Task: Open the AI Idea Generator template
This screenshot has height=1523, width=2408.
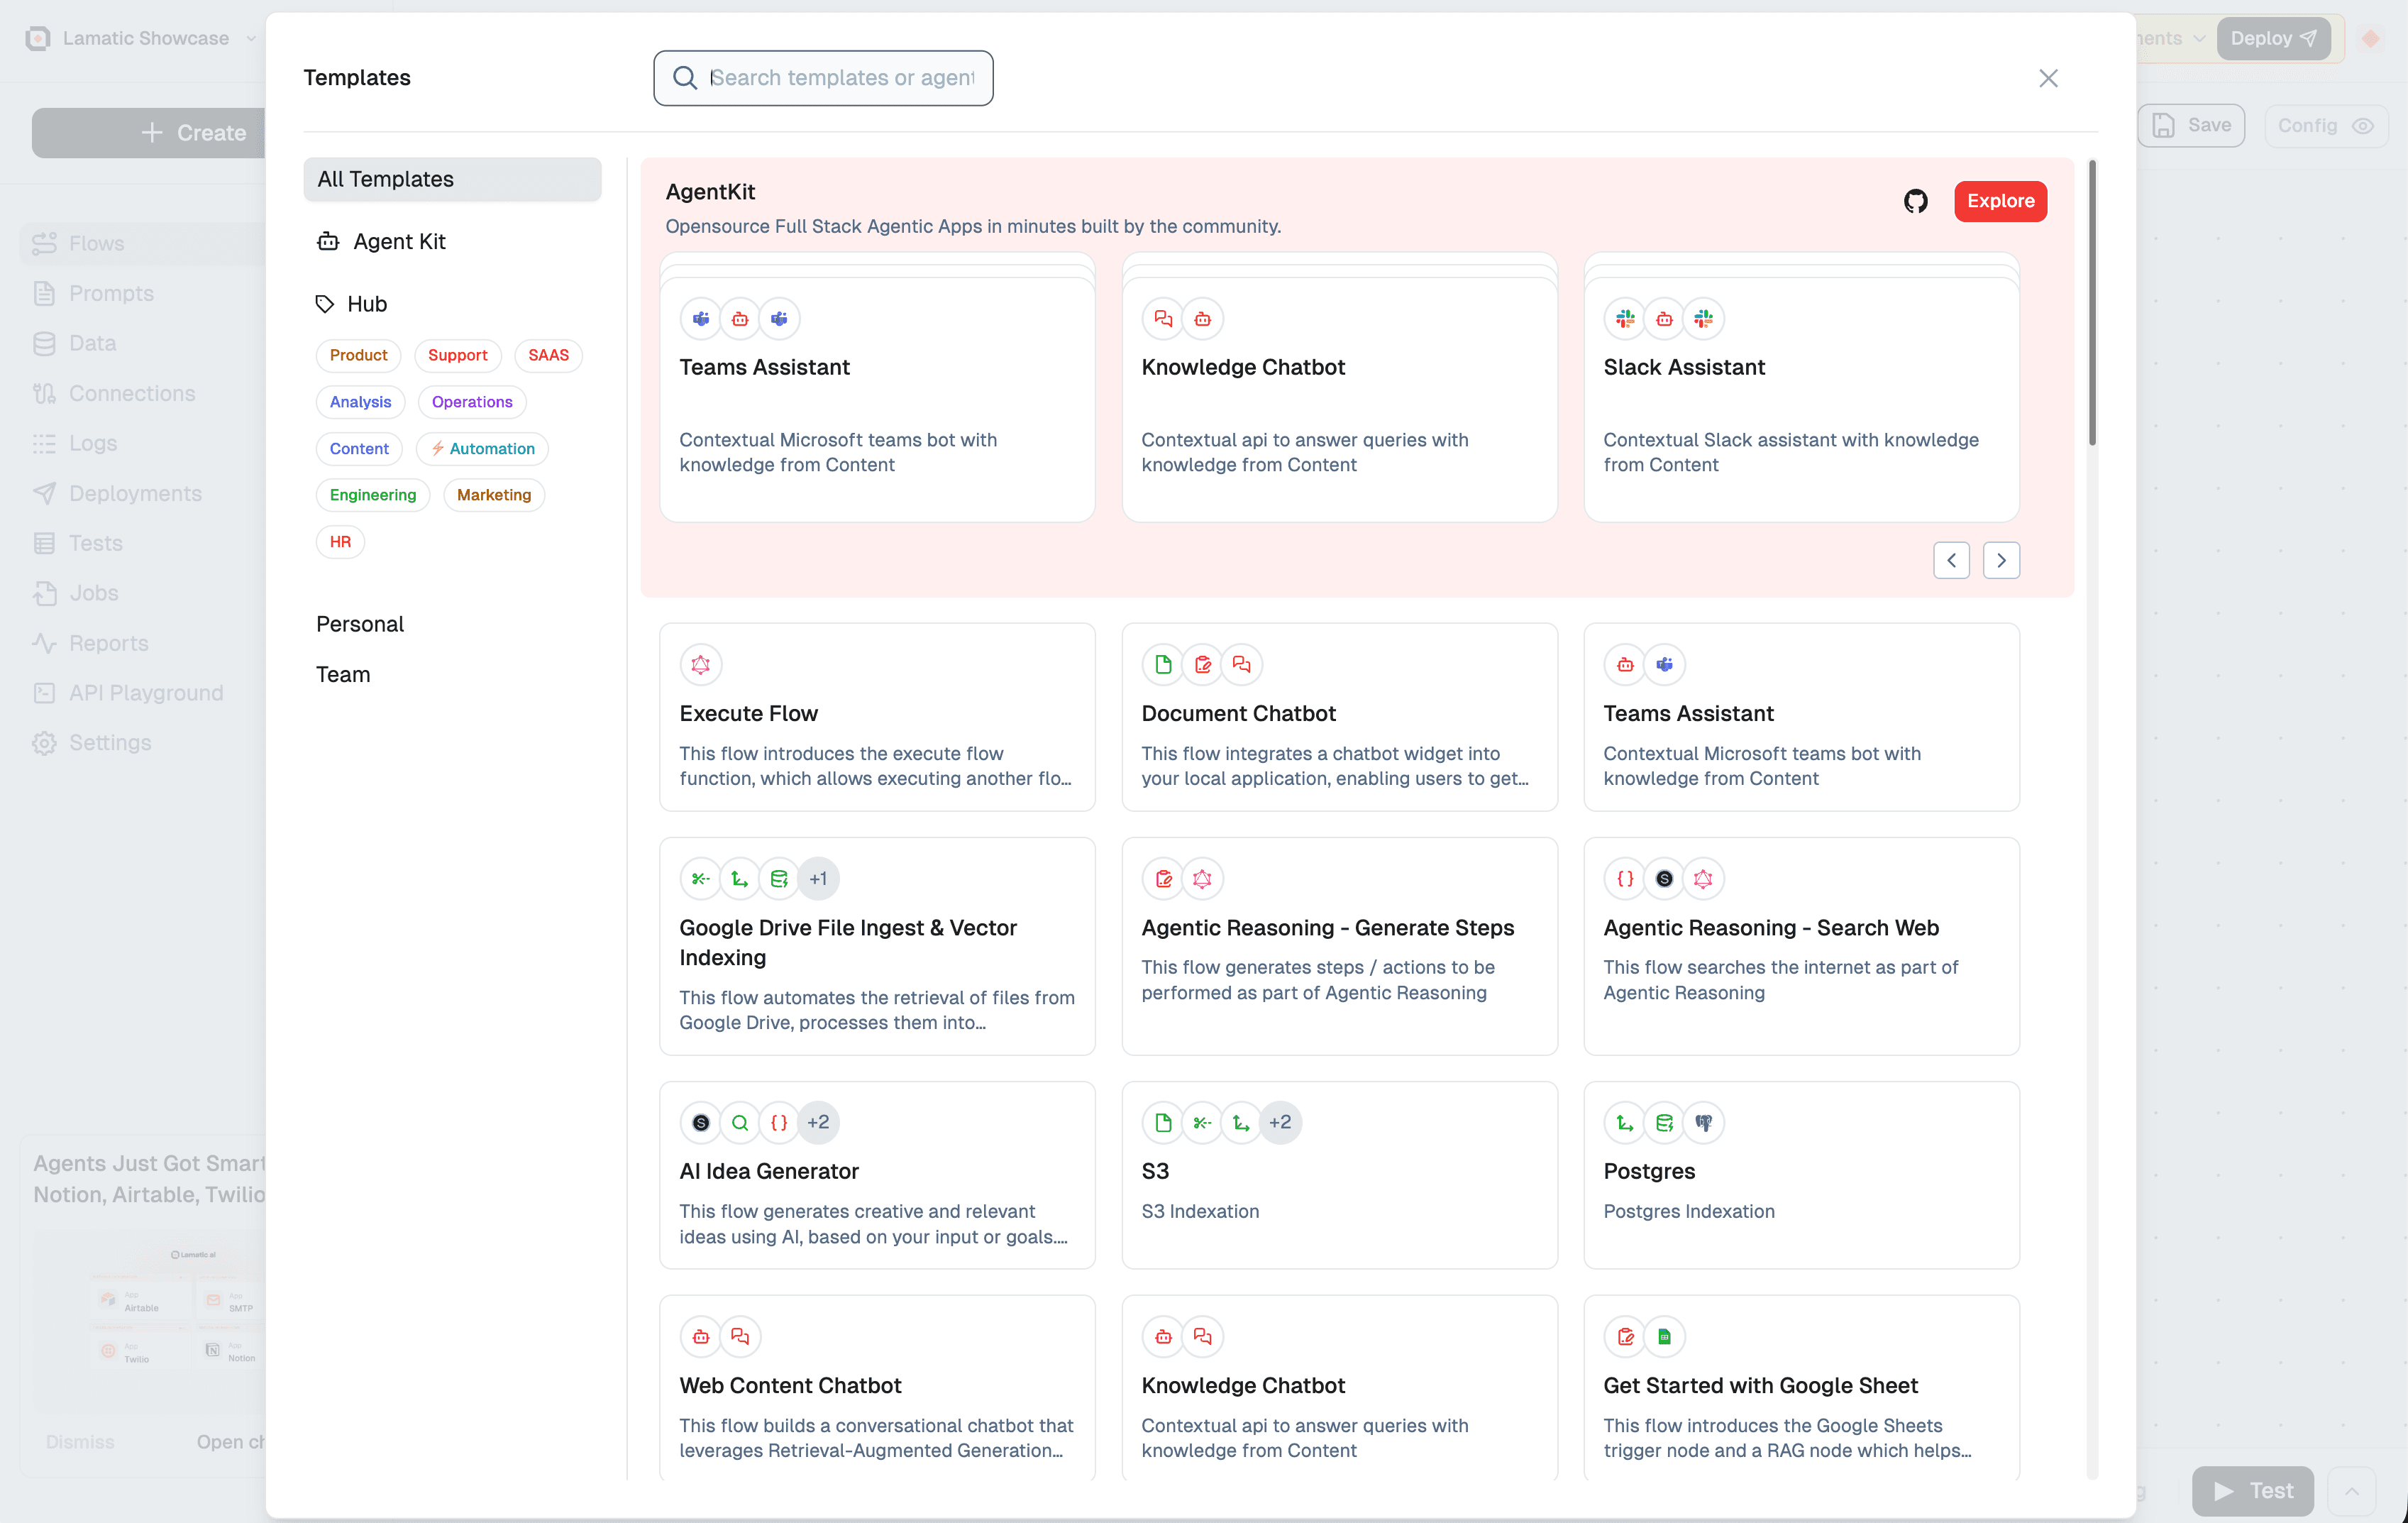Action: pyautogui.click(x=877, y=1174)
